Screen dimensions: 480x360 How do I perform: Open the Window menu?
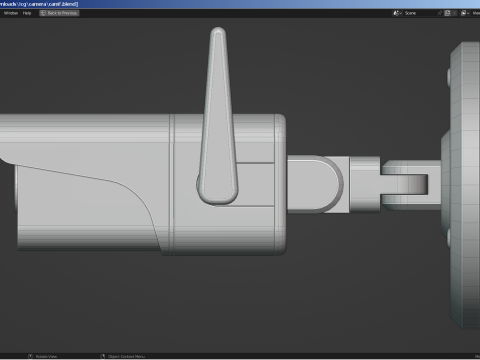(x=11, y=13)
